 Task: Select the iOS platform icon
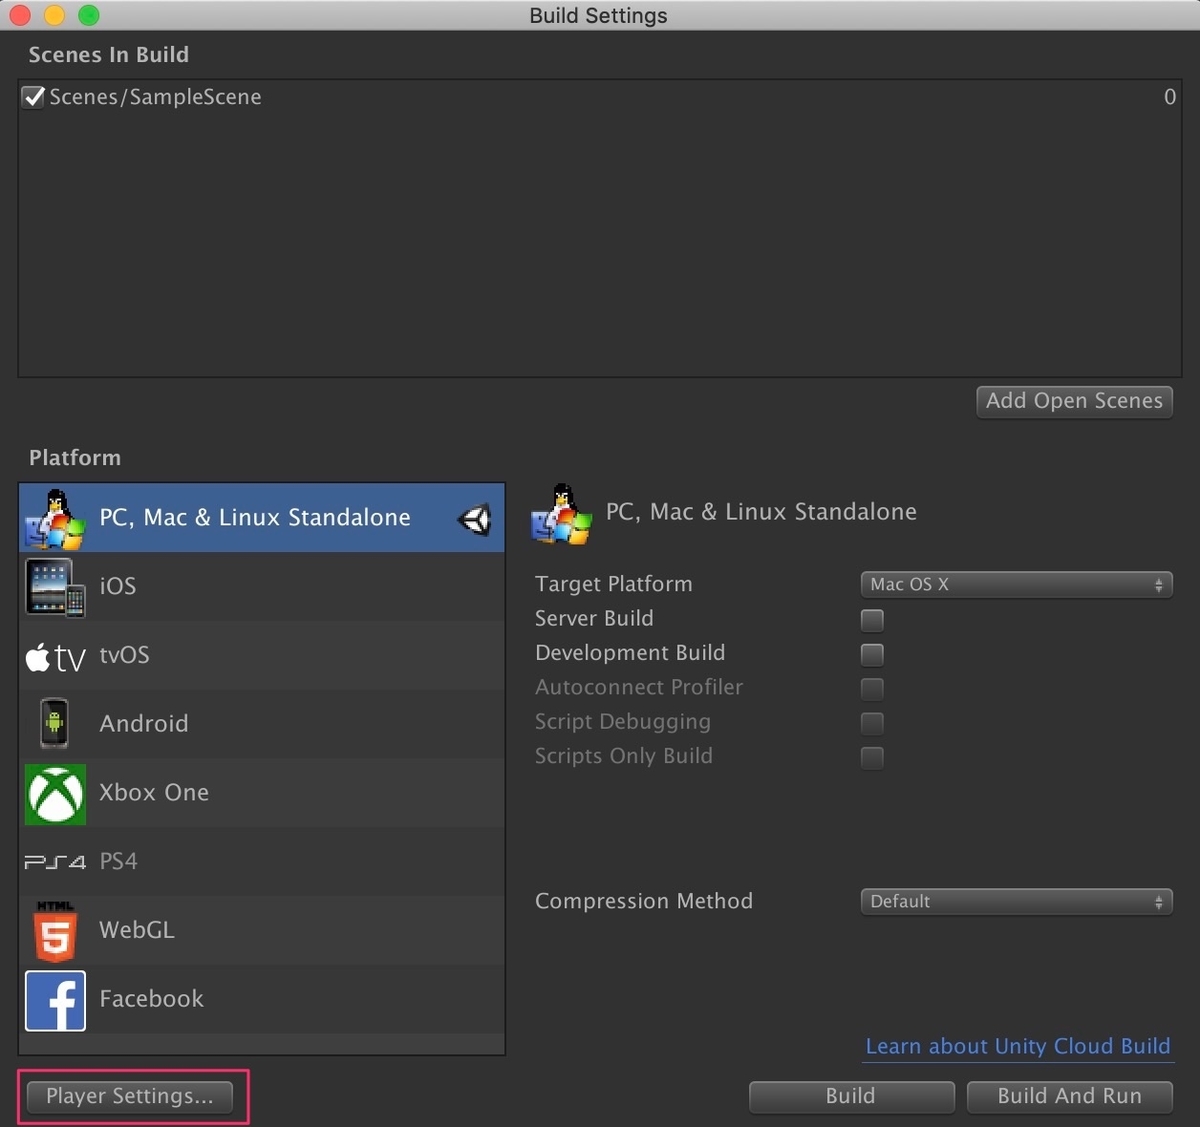(55, 586)
